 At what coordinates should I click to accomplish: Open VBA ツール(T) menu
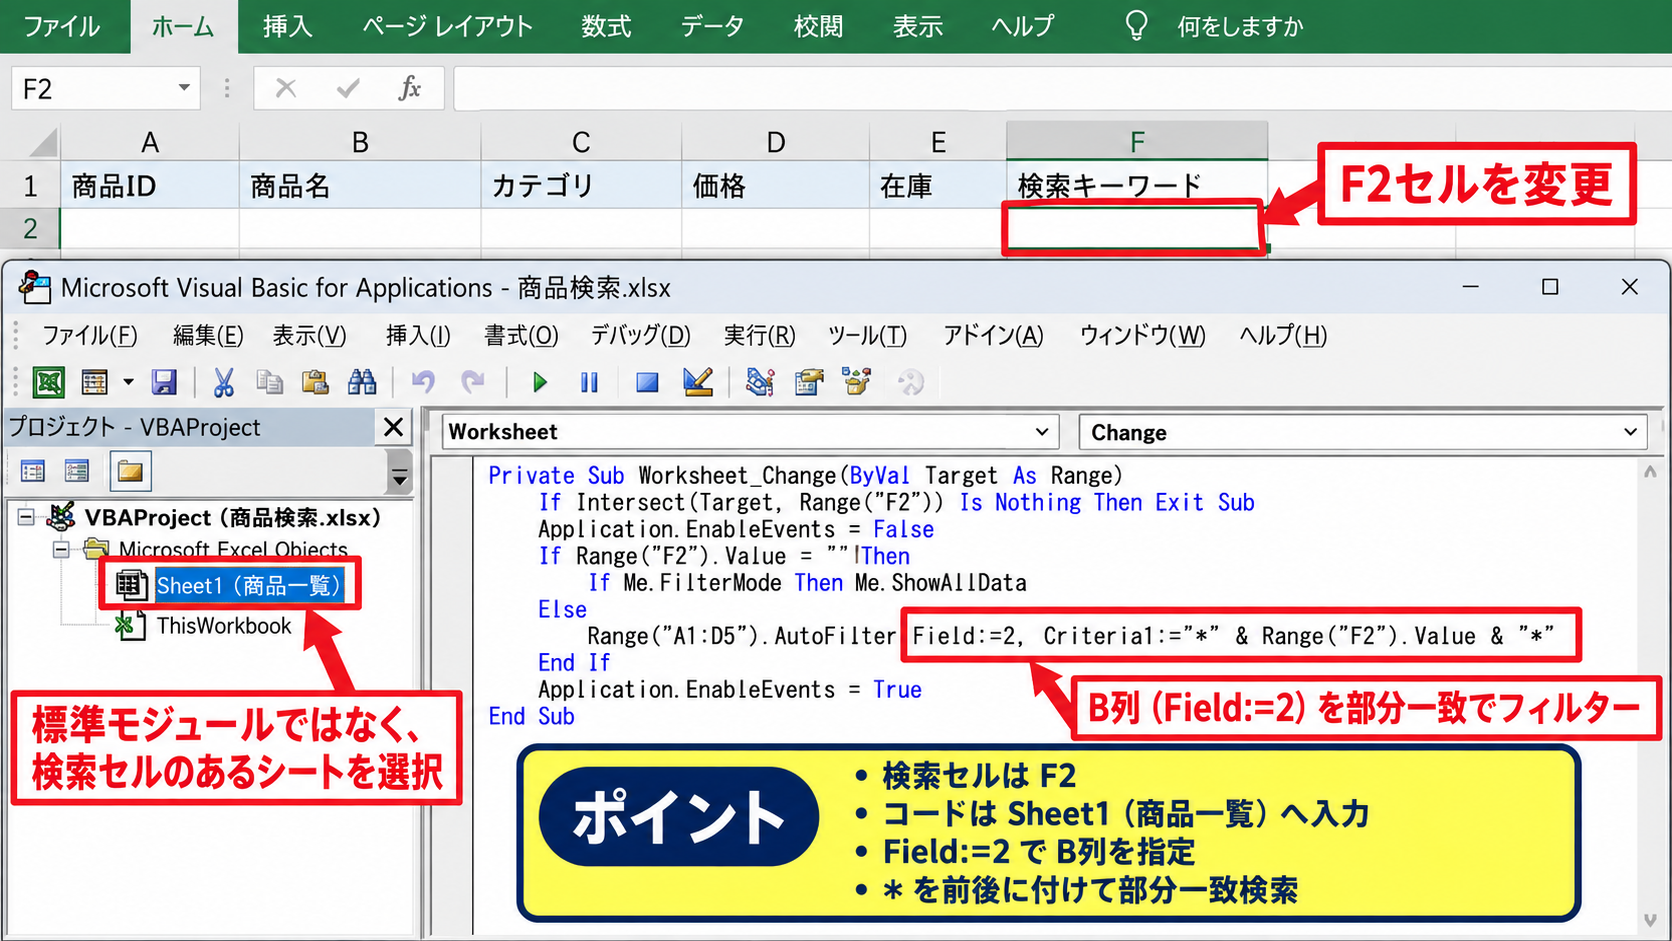pyautogui.click(x=867, y=335)
